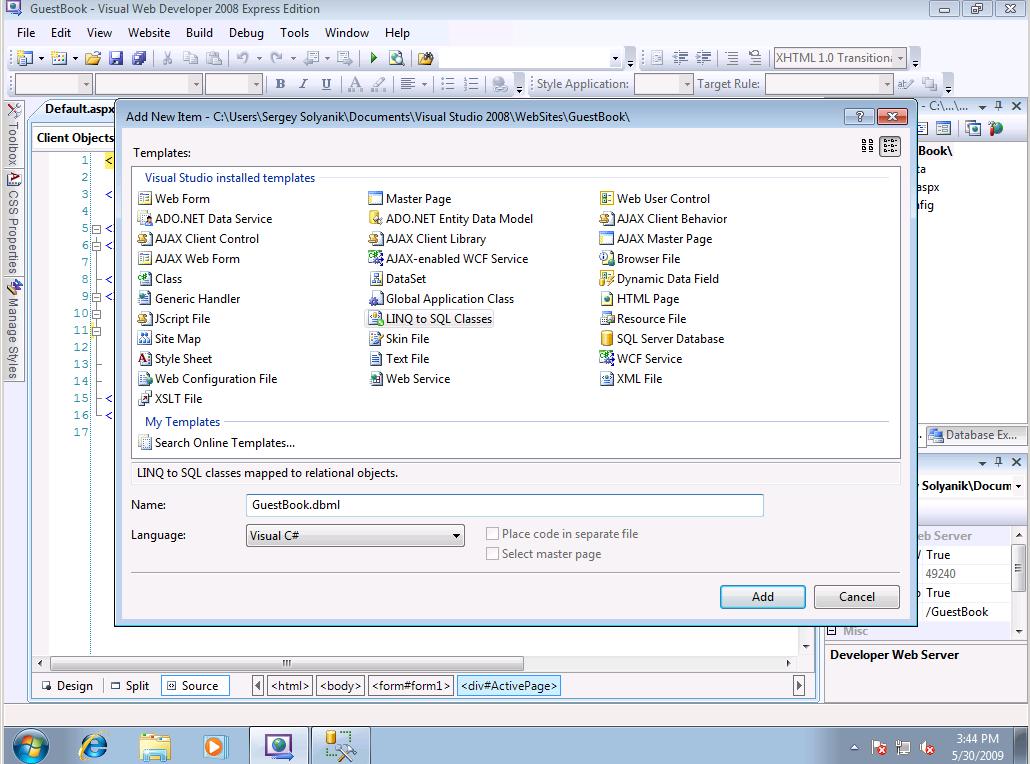Select the Master Page template

pos(410,198)
